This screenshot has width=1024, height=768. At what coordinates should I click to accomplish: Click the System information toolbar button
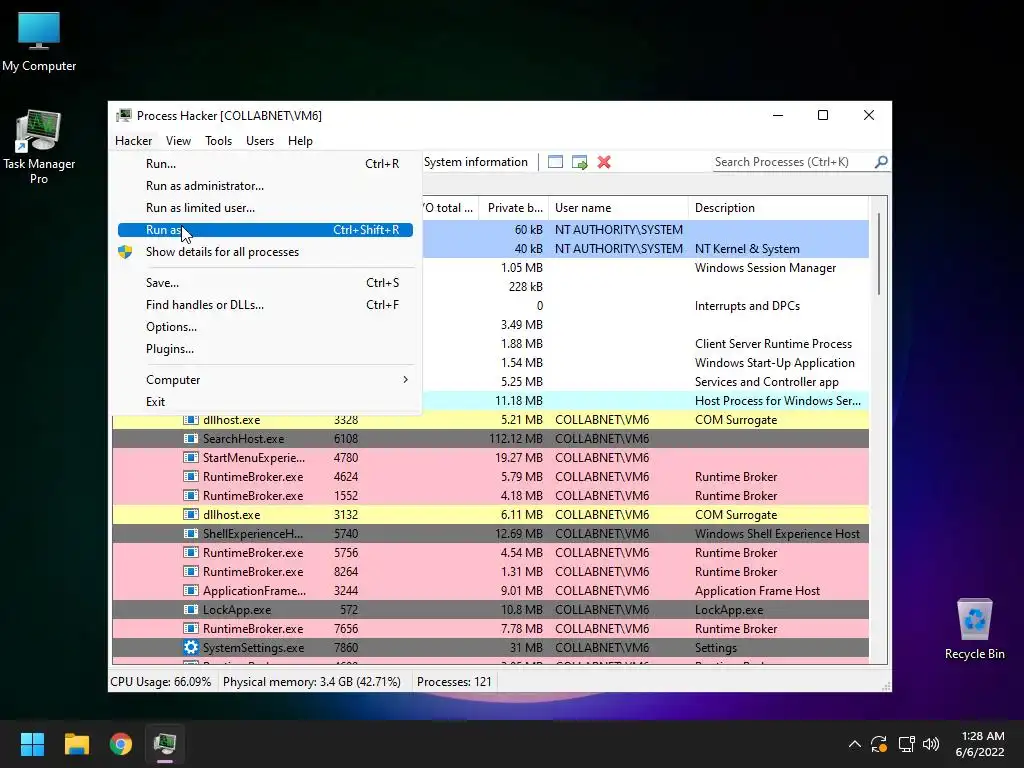tap(475, 162)
